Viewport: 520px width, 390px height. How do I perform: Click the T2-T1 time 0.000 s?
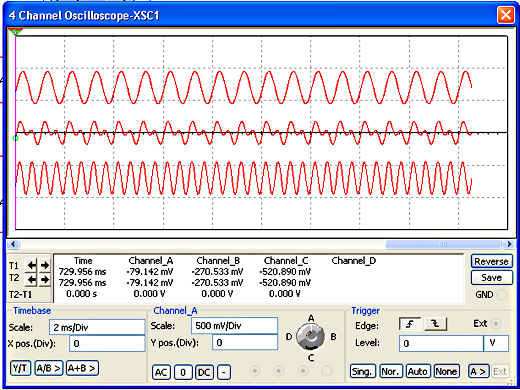[x=82, y=294]
